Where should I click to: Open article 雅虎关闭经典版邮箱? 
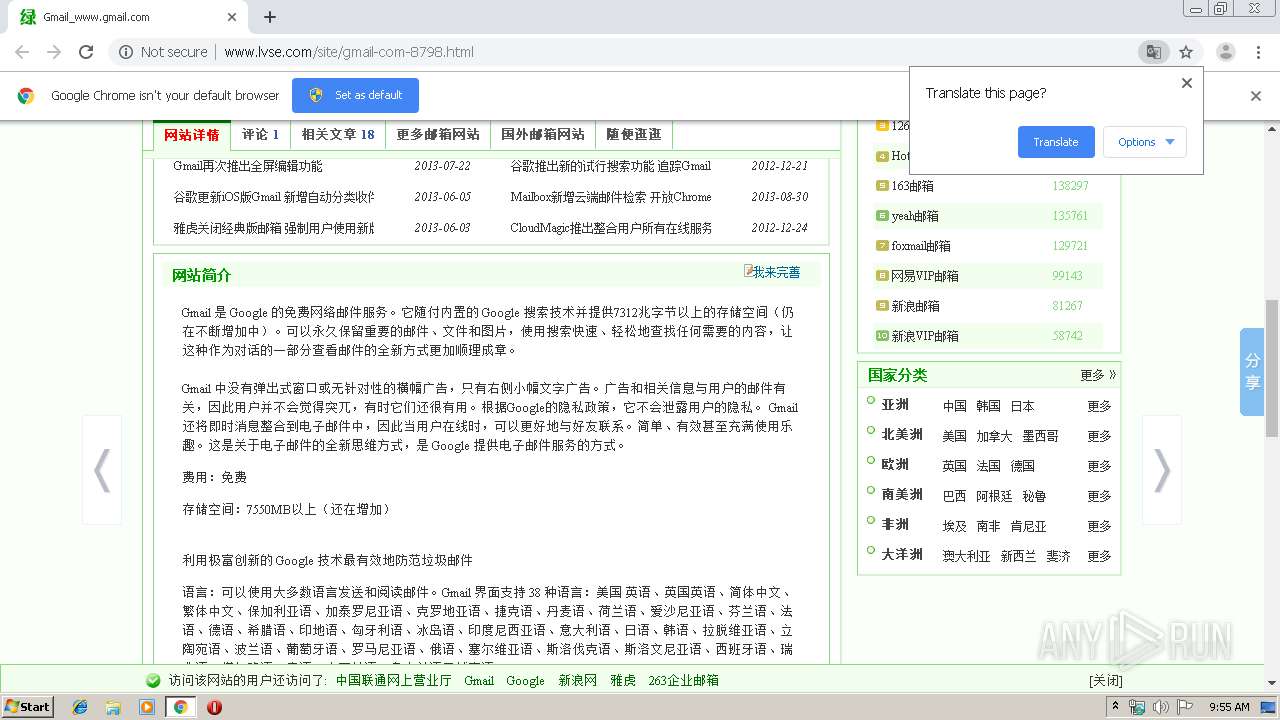pos(274,228)
